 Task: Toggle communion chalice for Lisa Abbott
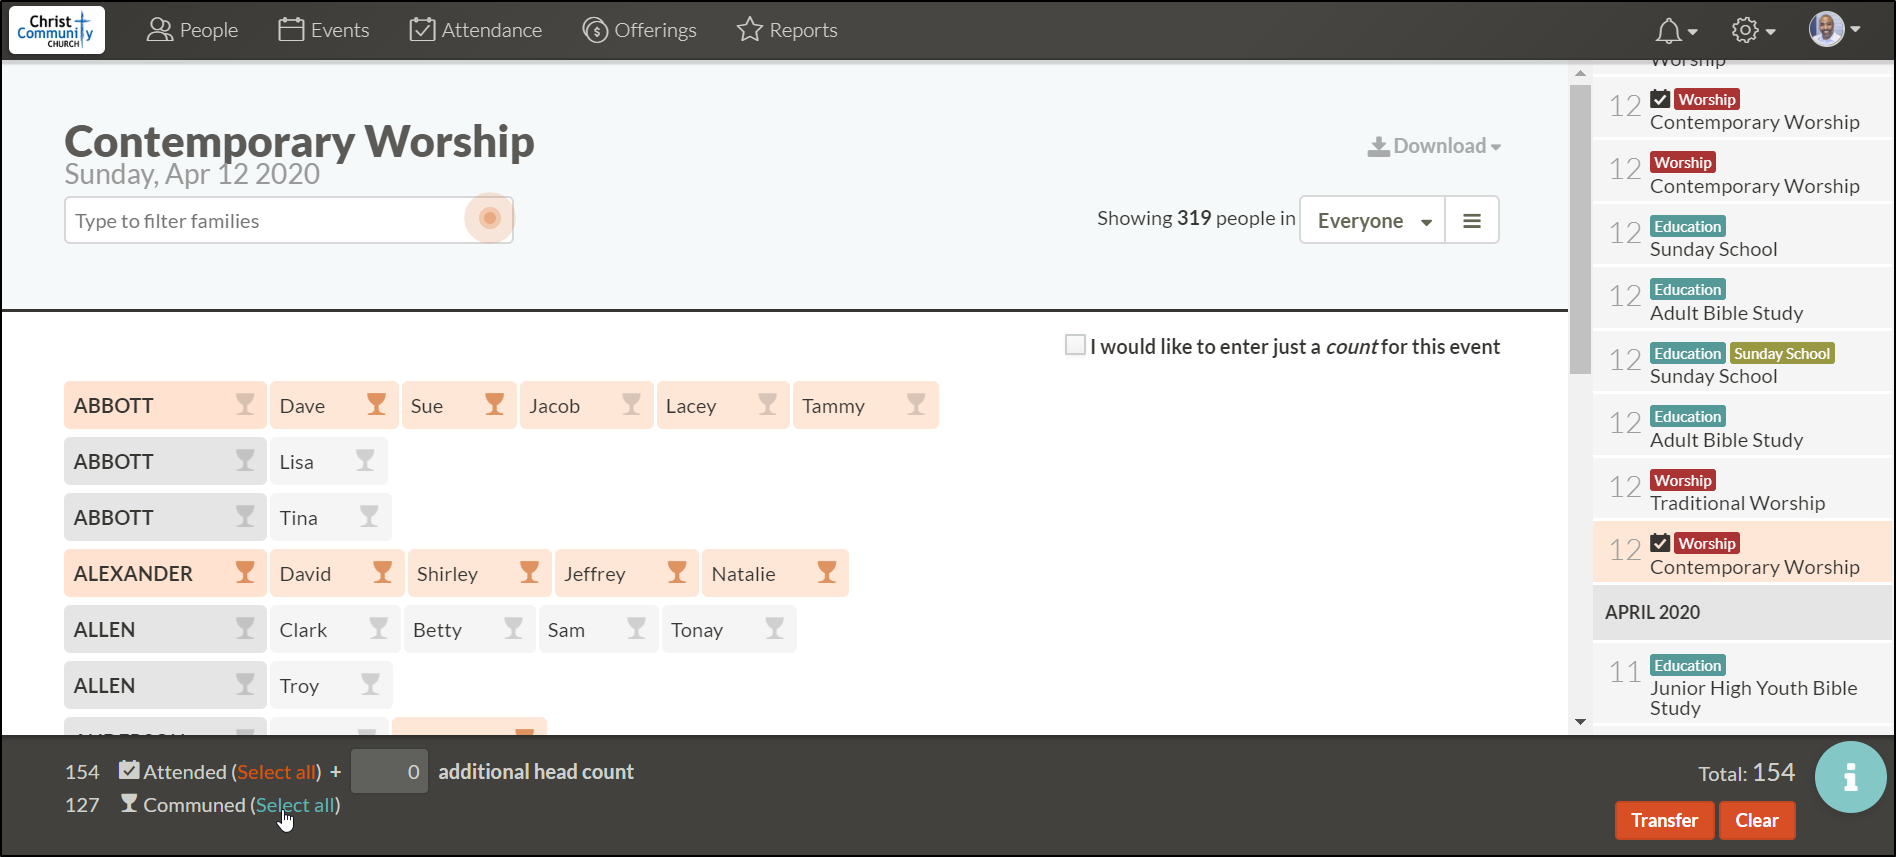(x=365, y=461)
